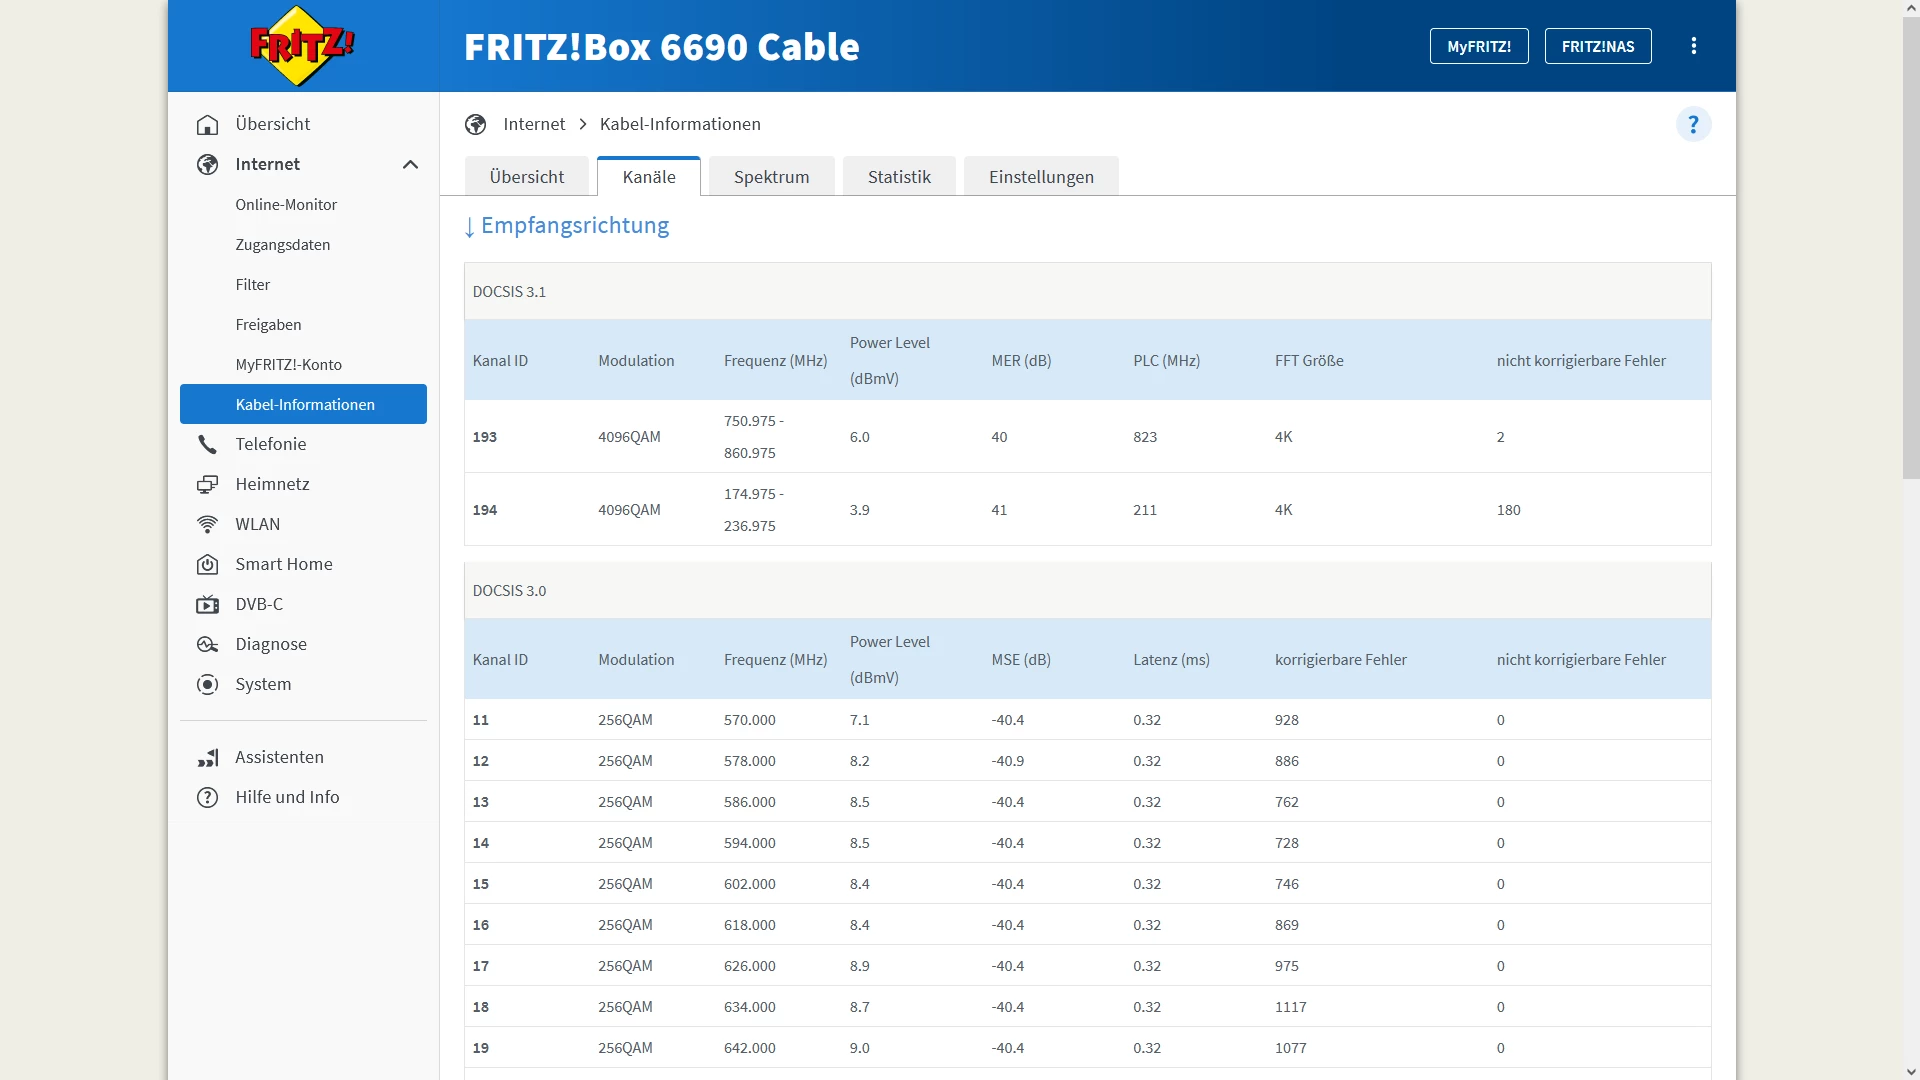Open the Statistik tab
1920x1080 pixels.
coord(898,177)
